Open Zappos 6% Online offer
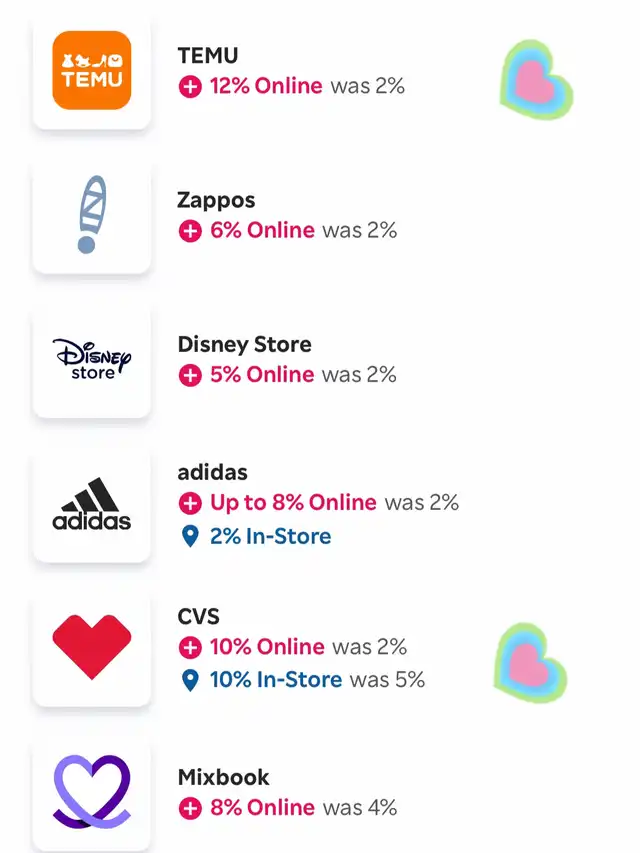The height and width of the screenshot is (853, 640). point(262,231)
